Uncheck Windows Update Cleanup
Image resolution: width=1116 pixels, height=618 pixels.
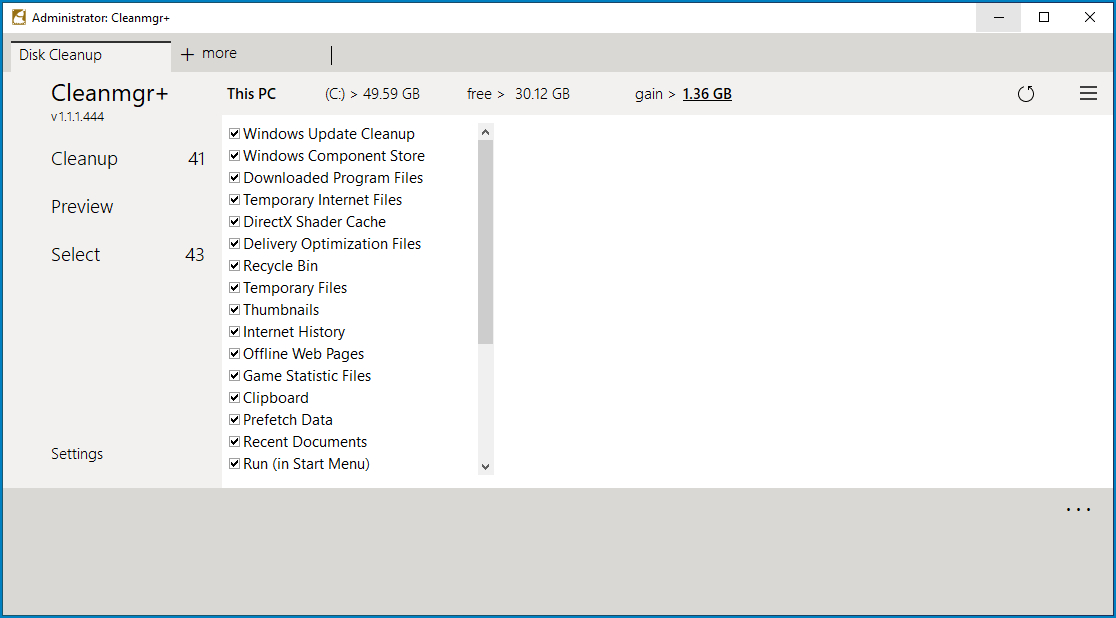[x=234, y=134]
